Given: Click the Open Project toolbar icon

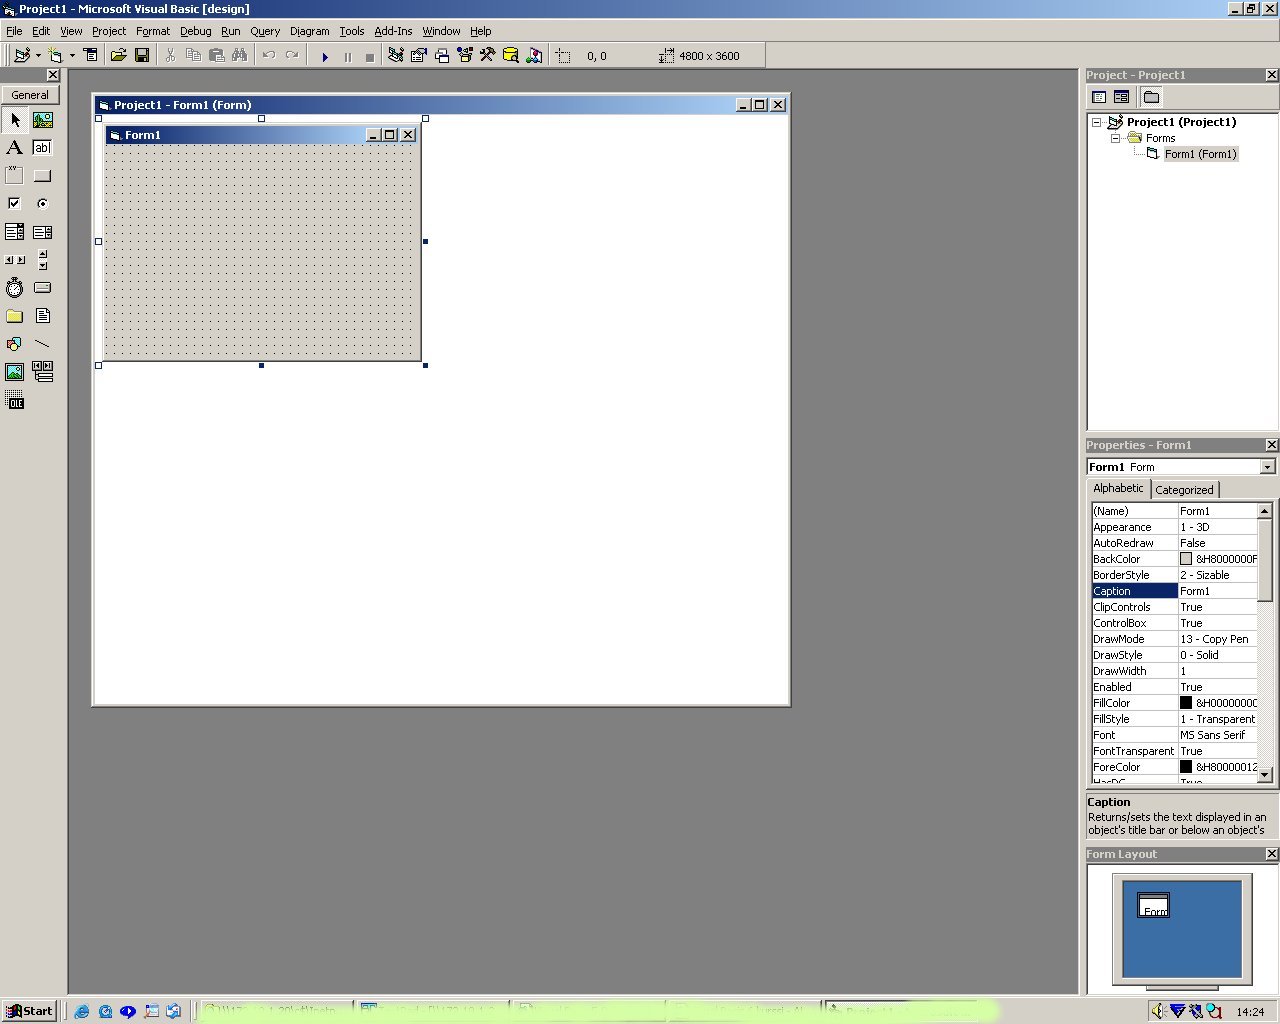Looking at the screenshot, I should [x=118, y=56].
